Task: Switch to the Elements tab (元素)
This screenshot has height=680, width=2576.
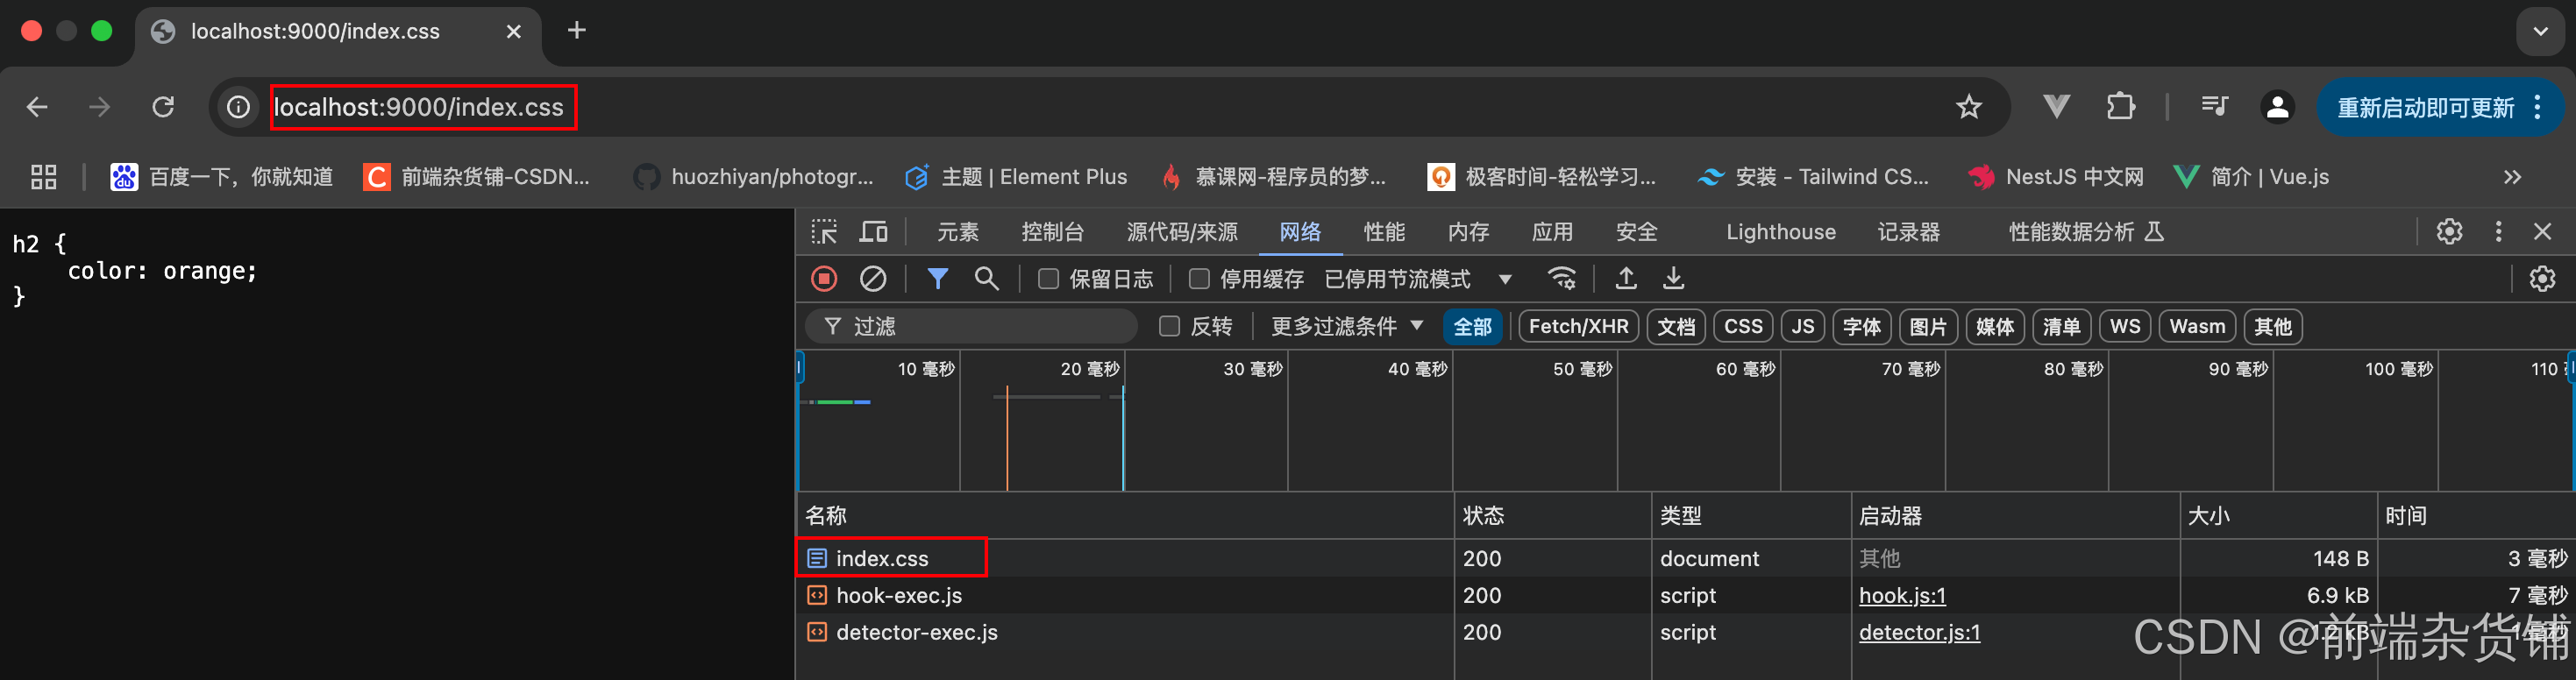Action: coord(957,232)
